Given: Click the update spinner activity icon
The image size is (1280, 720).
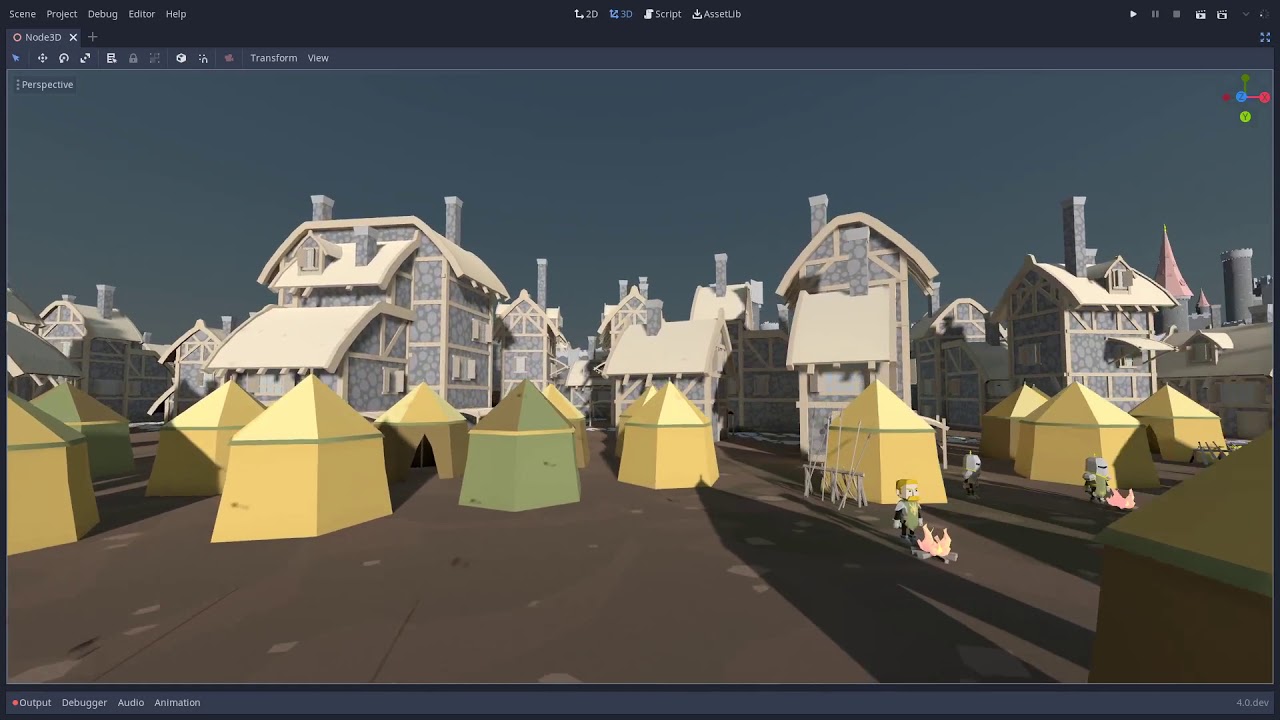Looking at the screenshot, I should pos(1266,14).
